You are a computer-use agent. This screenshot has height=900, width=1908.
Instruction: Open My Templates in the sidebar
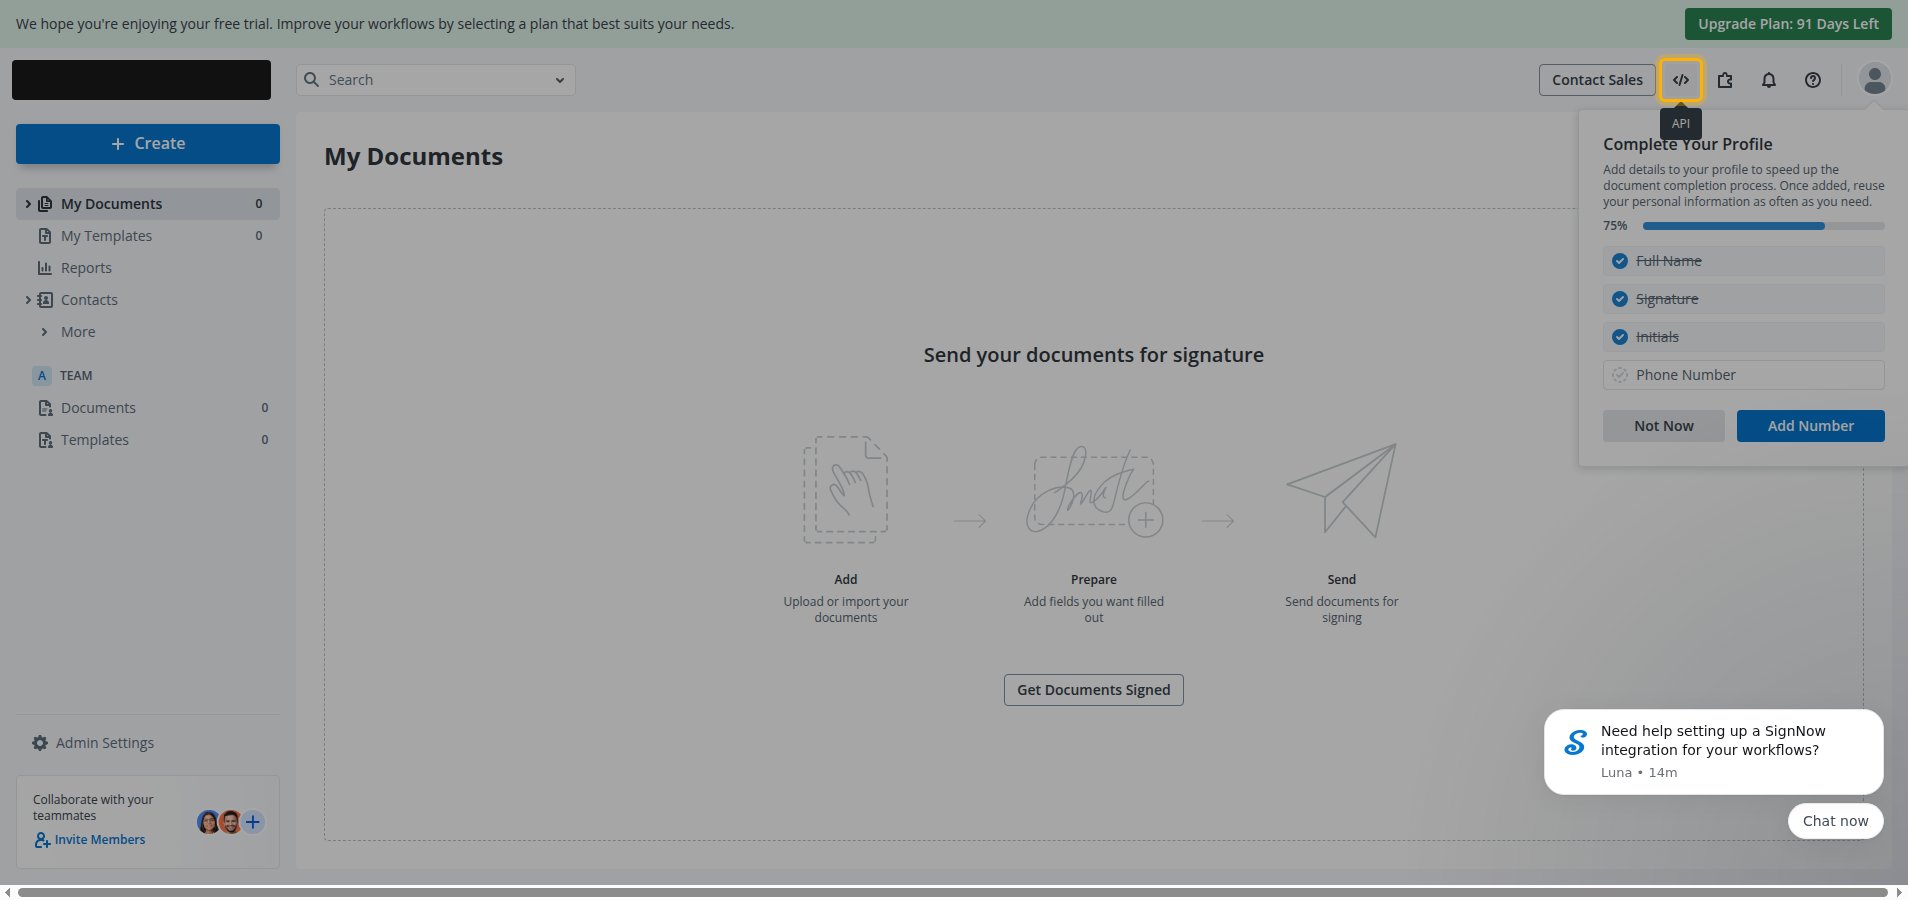point(148,236)
